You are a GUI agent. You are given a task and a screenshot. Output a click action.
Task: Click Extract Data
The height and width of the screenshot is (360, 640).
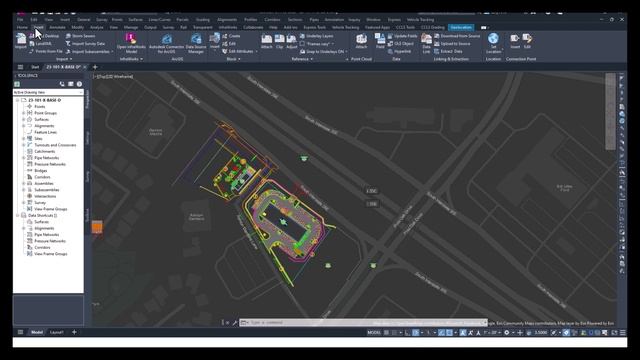click(448, 51)
